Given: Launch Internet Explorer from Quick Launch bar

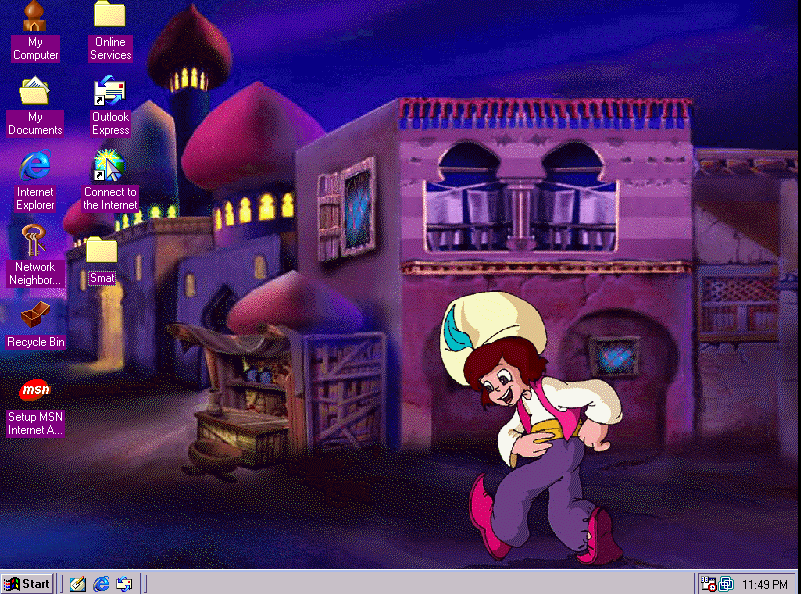Looking at the screenshot, I should tap(101, 583).
